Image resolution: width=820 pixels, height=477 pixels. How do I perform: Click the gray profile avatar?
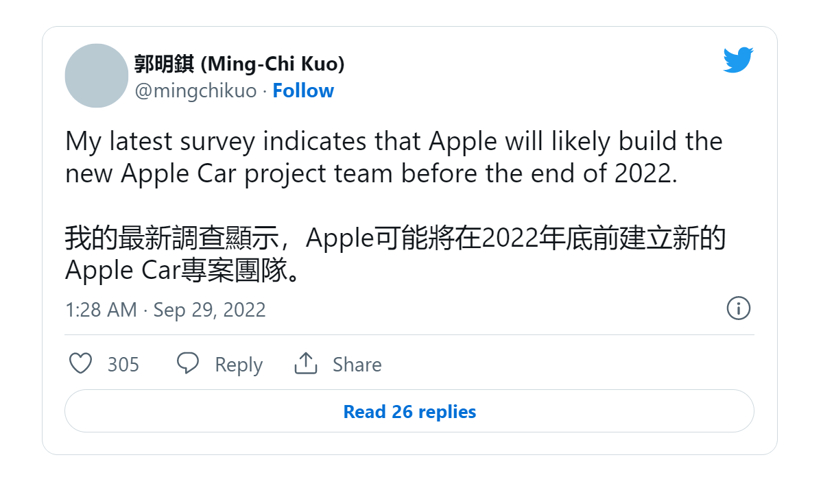[x=96, y=76]
